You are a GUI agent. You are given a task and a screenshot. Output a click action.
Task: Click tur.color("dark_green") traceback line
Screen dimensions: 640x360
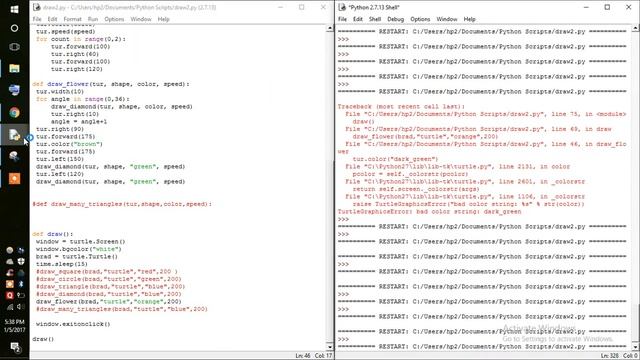click(395, 159)
